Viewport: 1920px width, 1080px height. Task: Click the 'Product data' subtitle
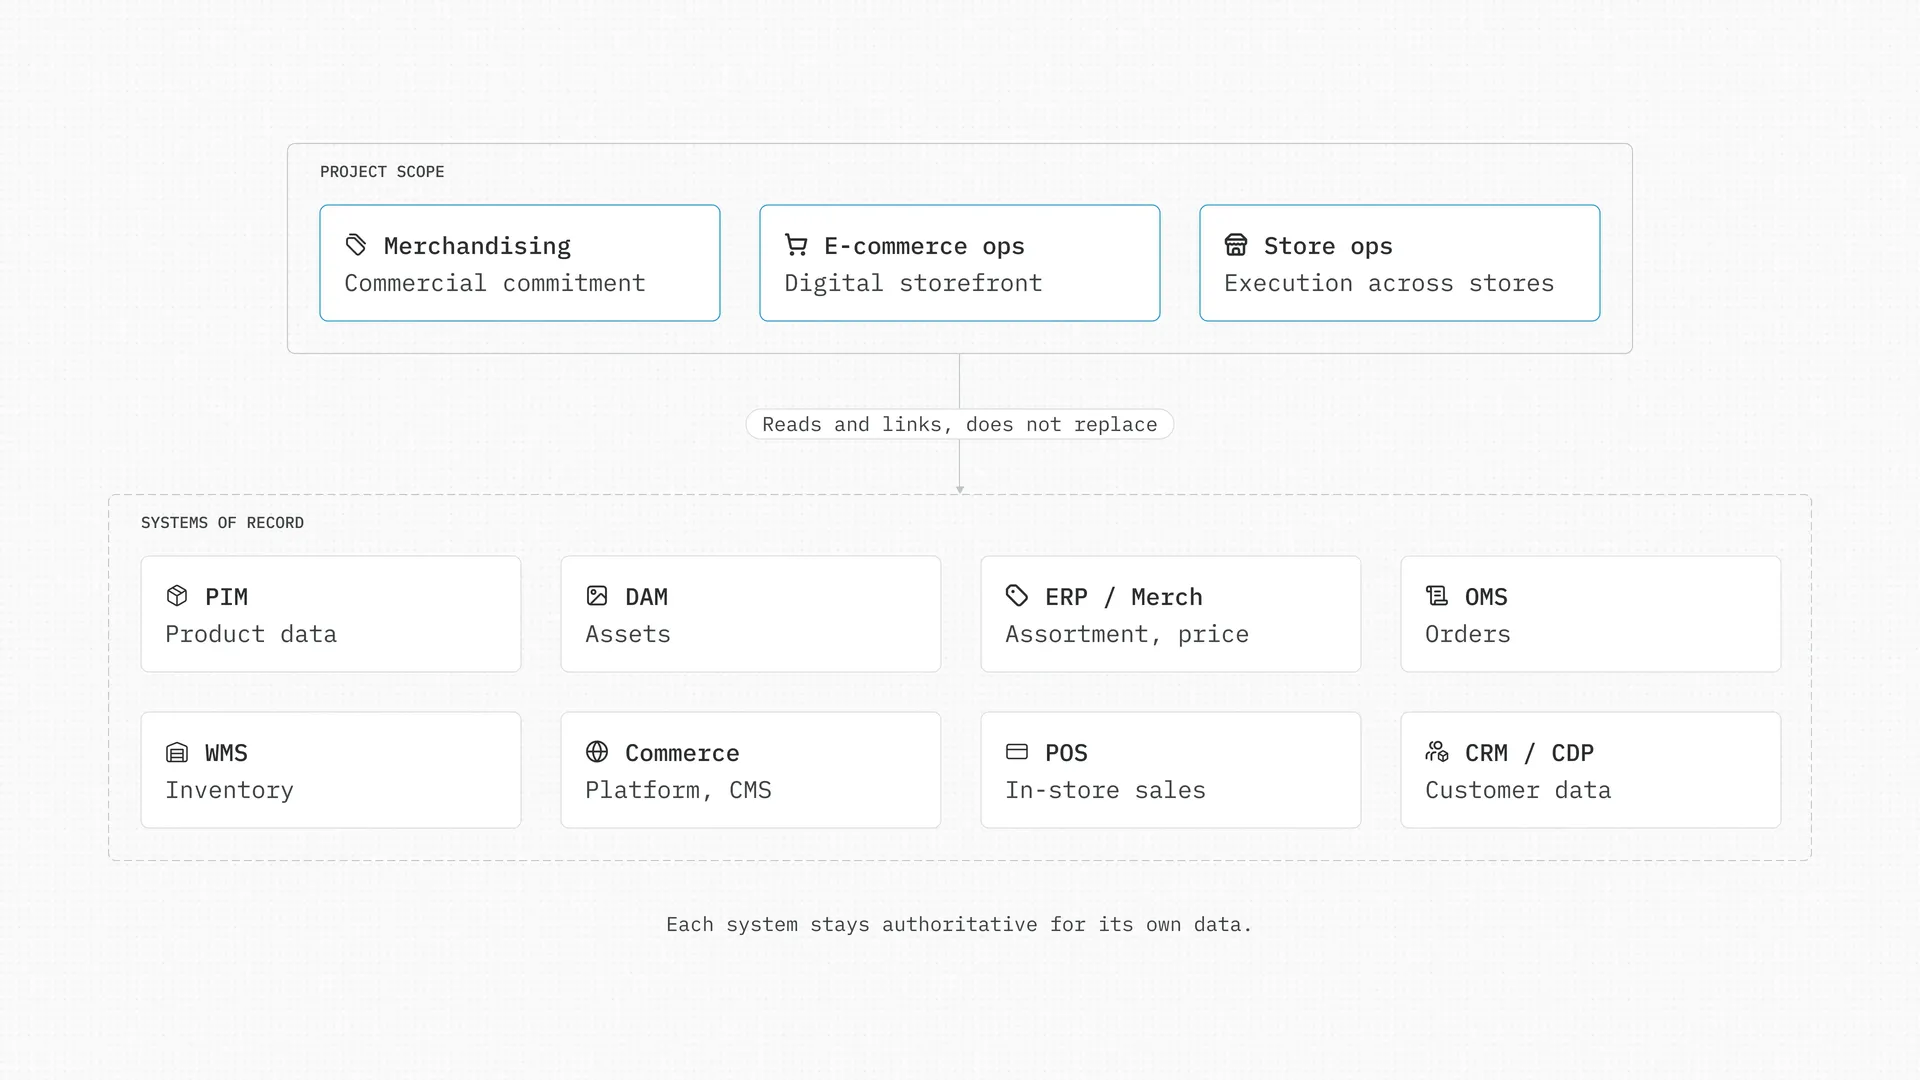[x=251, y=635]
